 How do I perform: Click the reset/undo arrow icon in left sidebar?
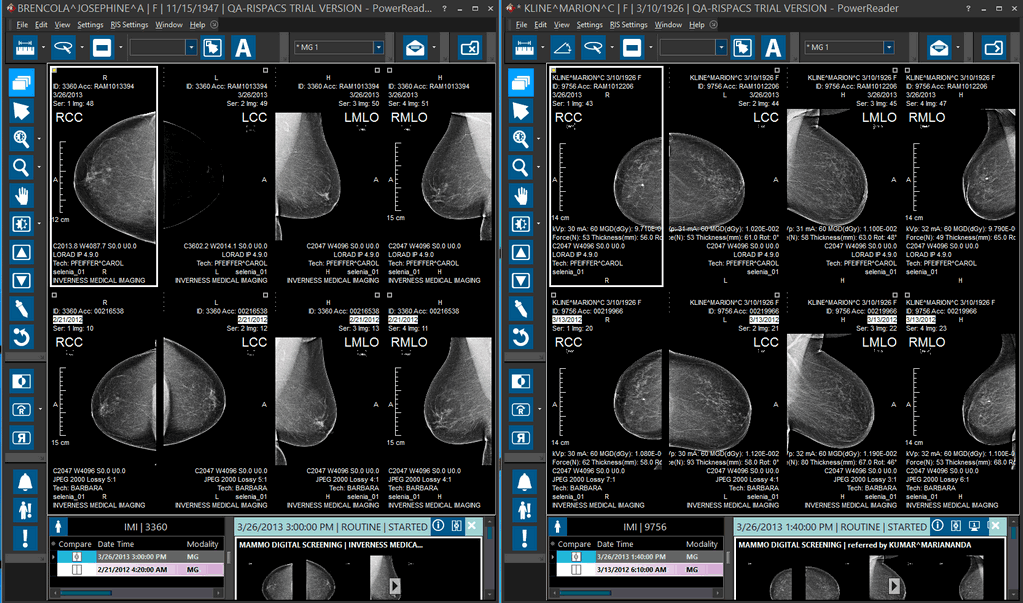point(21,337)
